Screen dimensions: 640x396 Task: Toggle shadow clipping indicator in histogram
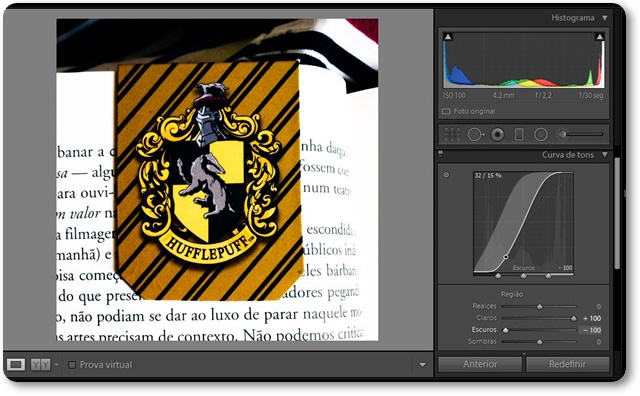448,37
